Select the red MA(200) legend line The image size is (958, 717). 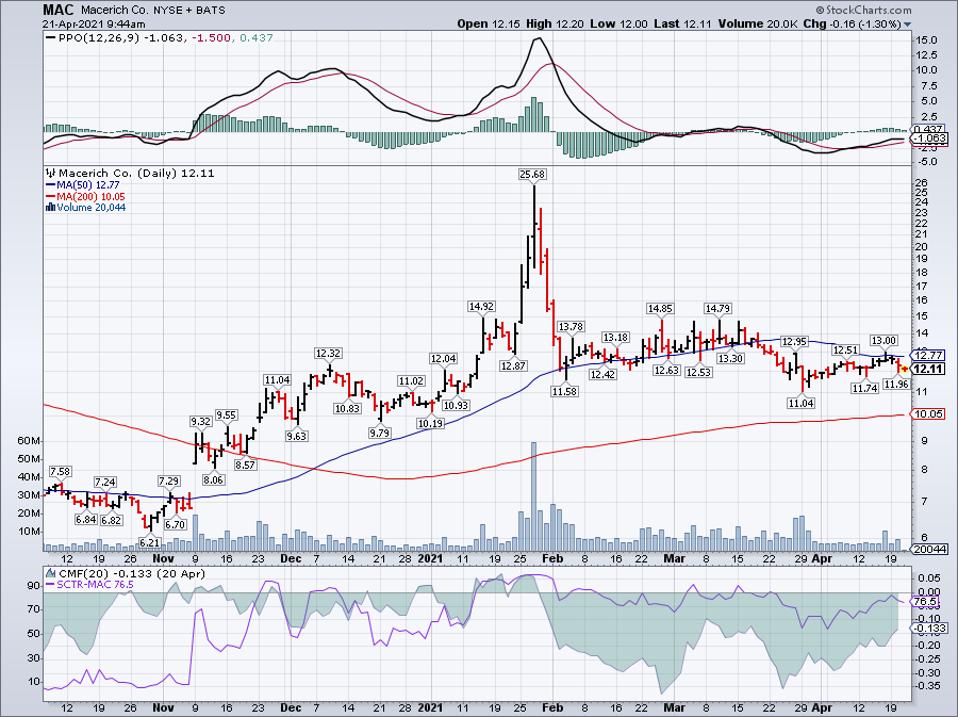pyautogui.click(x=51, y=197)
